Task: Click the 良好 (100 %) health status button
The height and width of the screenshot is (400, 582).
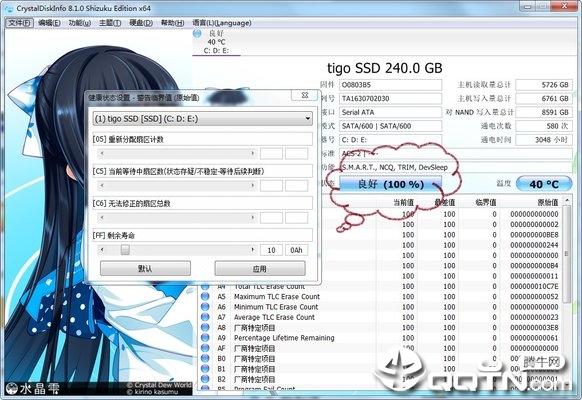Action: 390,184
